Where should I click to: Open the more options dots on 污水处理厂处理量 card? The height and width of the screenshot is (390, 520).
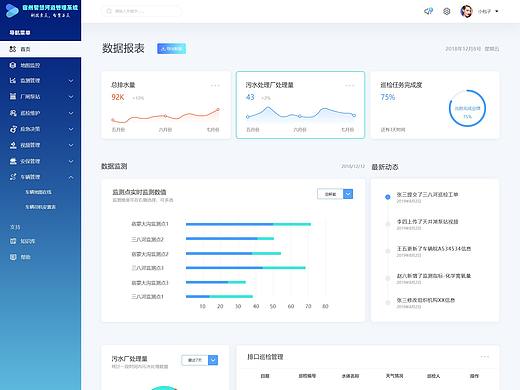pyautogui.click(x=350, y=85)
